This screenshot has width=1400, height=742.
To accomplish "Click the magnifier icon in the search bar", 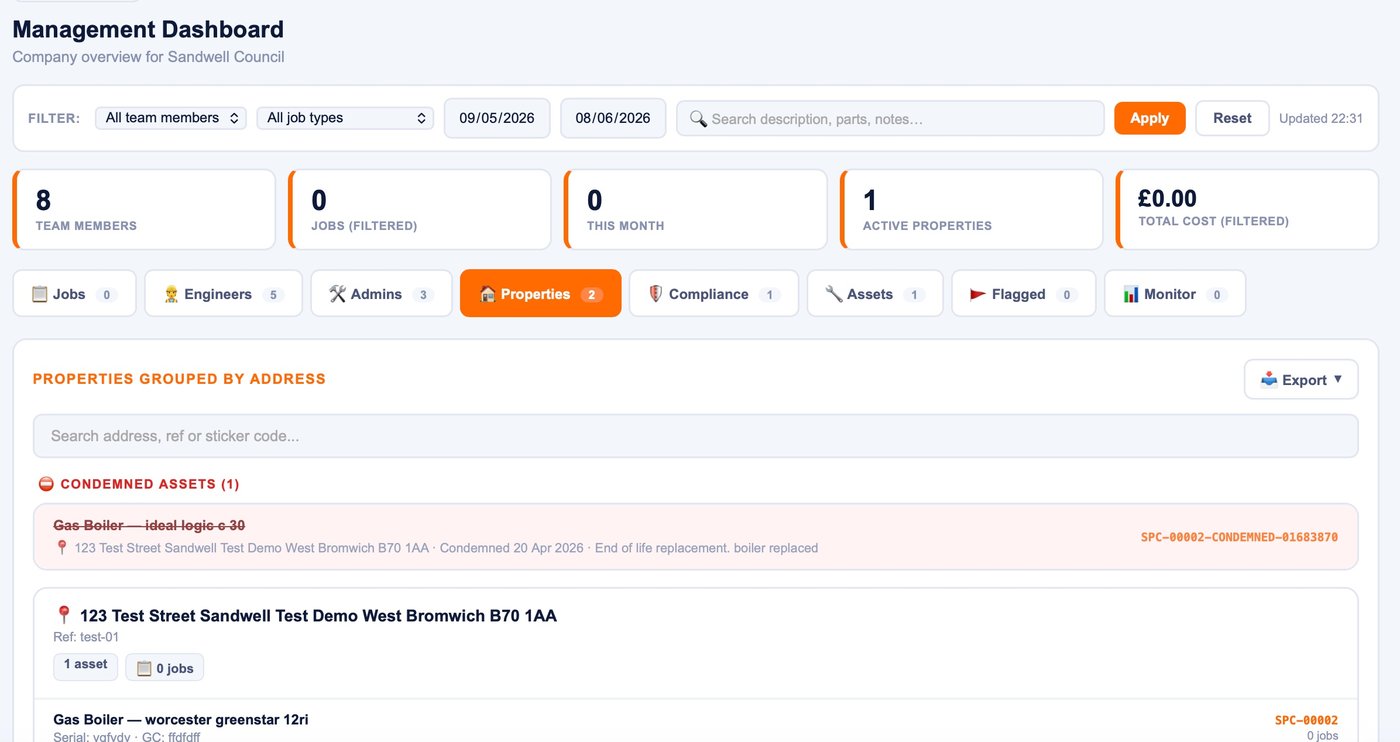I will click(698, 119).
